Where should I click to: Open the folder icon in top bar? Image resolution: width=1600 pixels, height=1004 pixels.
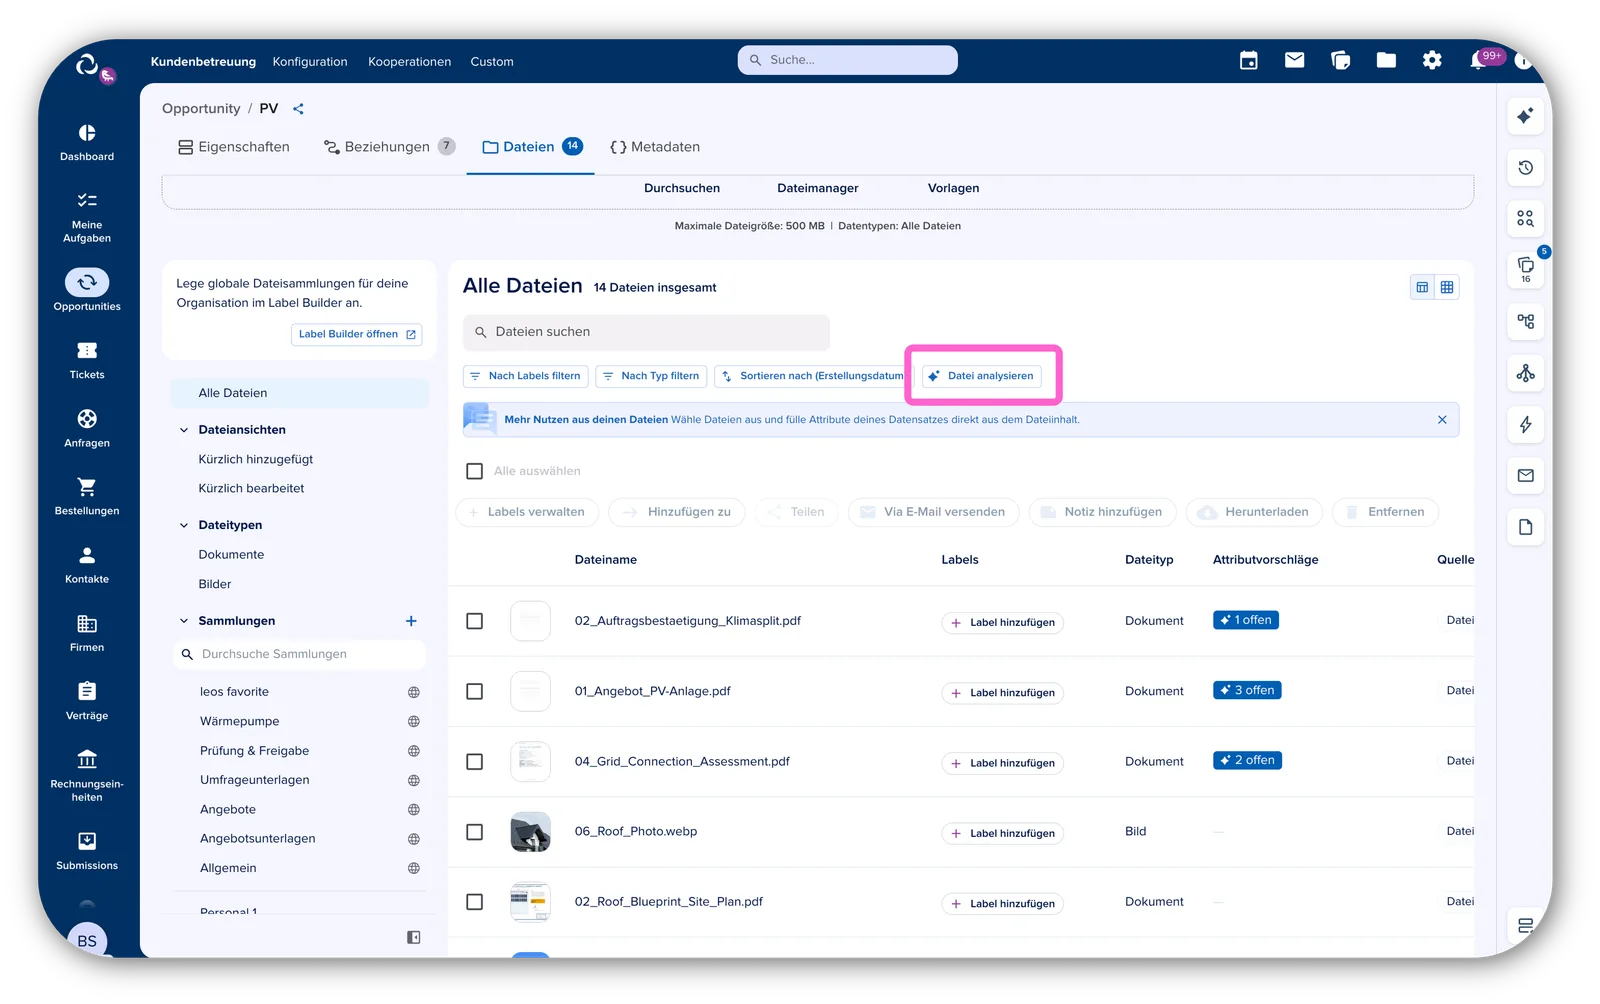point(1386,61)
